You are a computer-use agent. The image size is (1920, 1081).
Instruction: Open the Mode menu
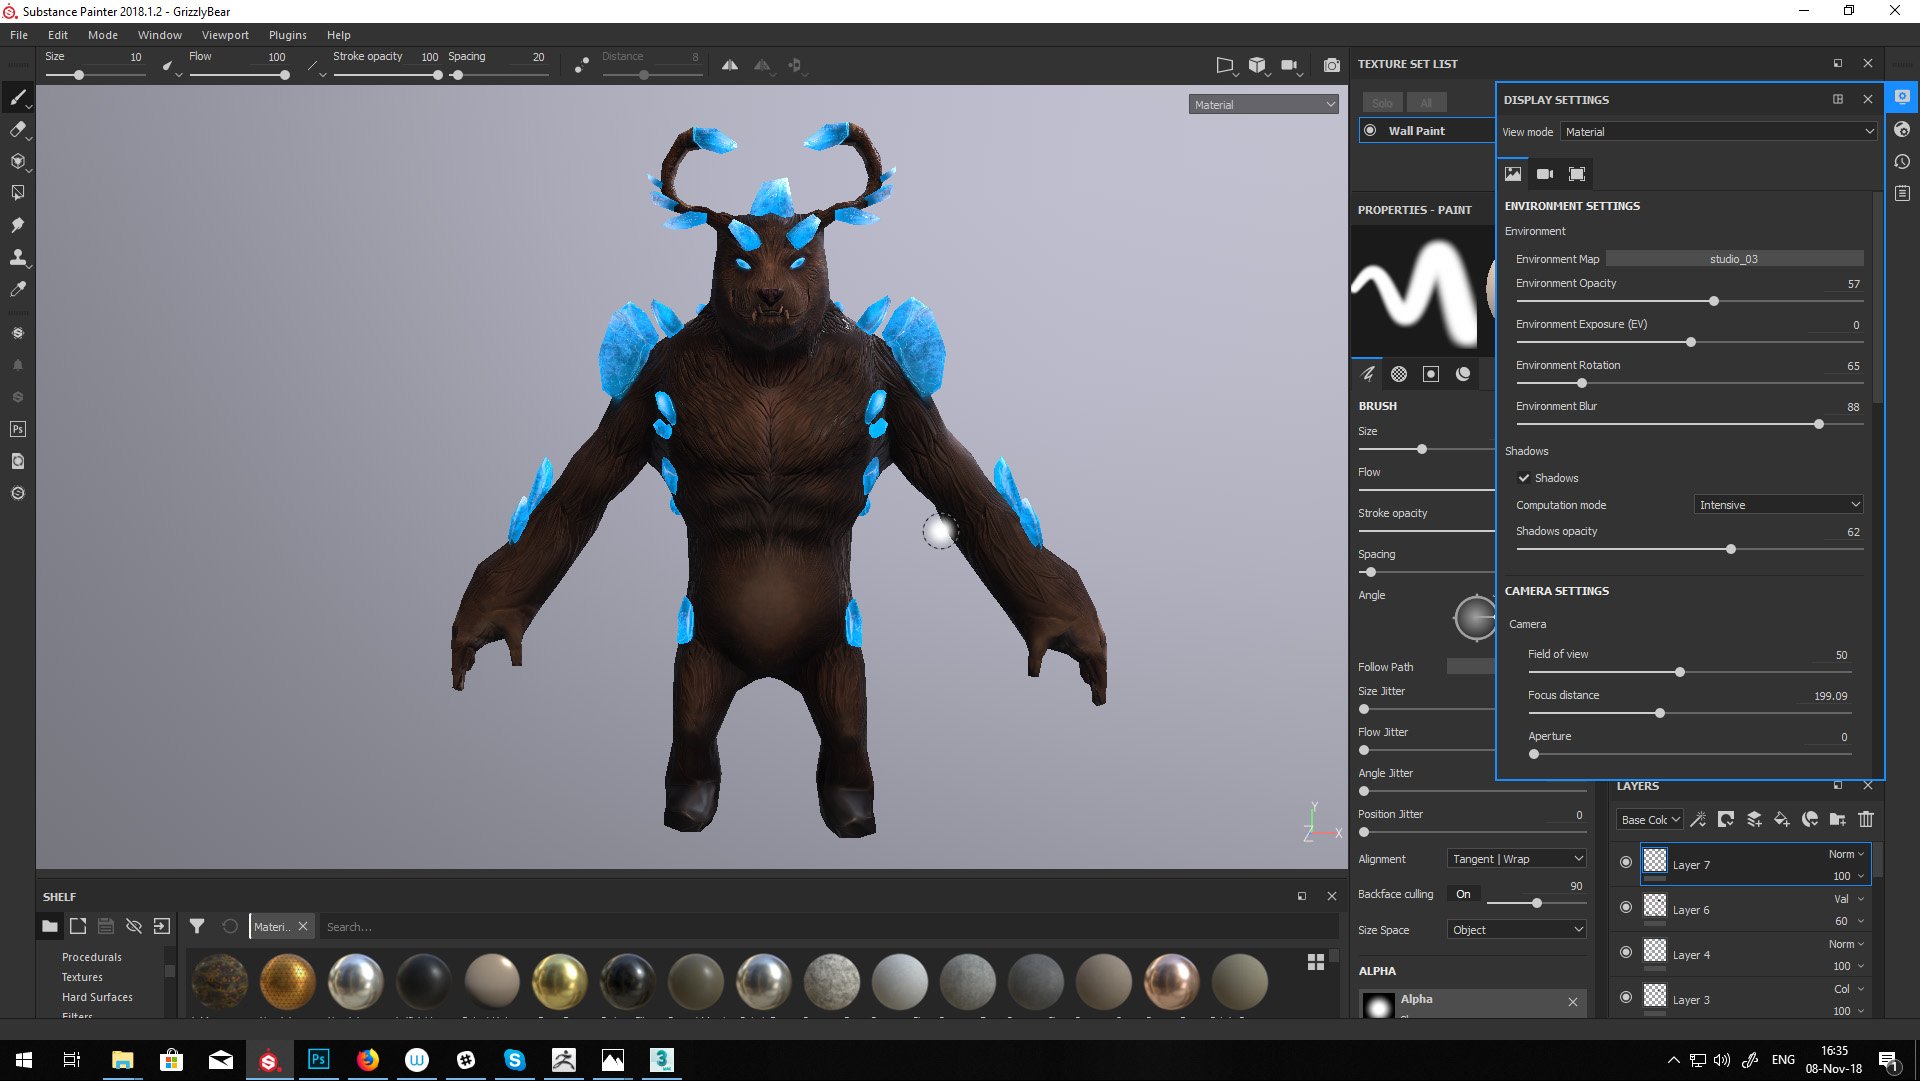point(103,35)
